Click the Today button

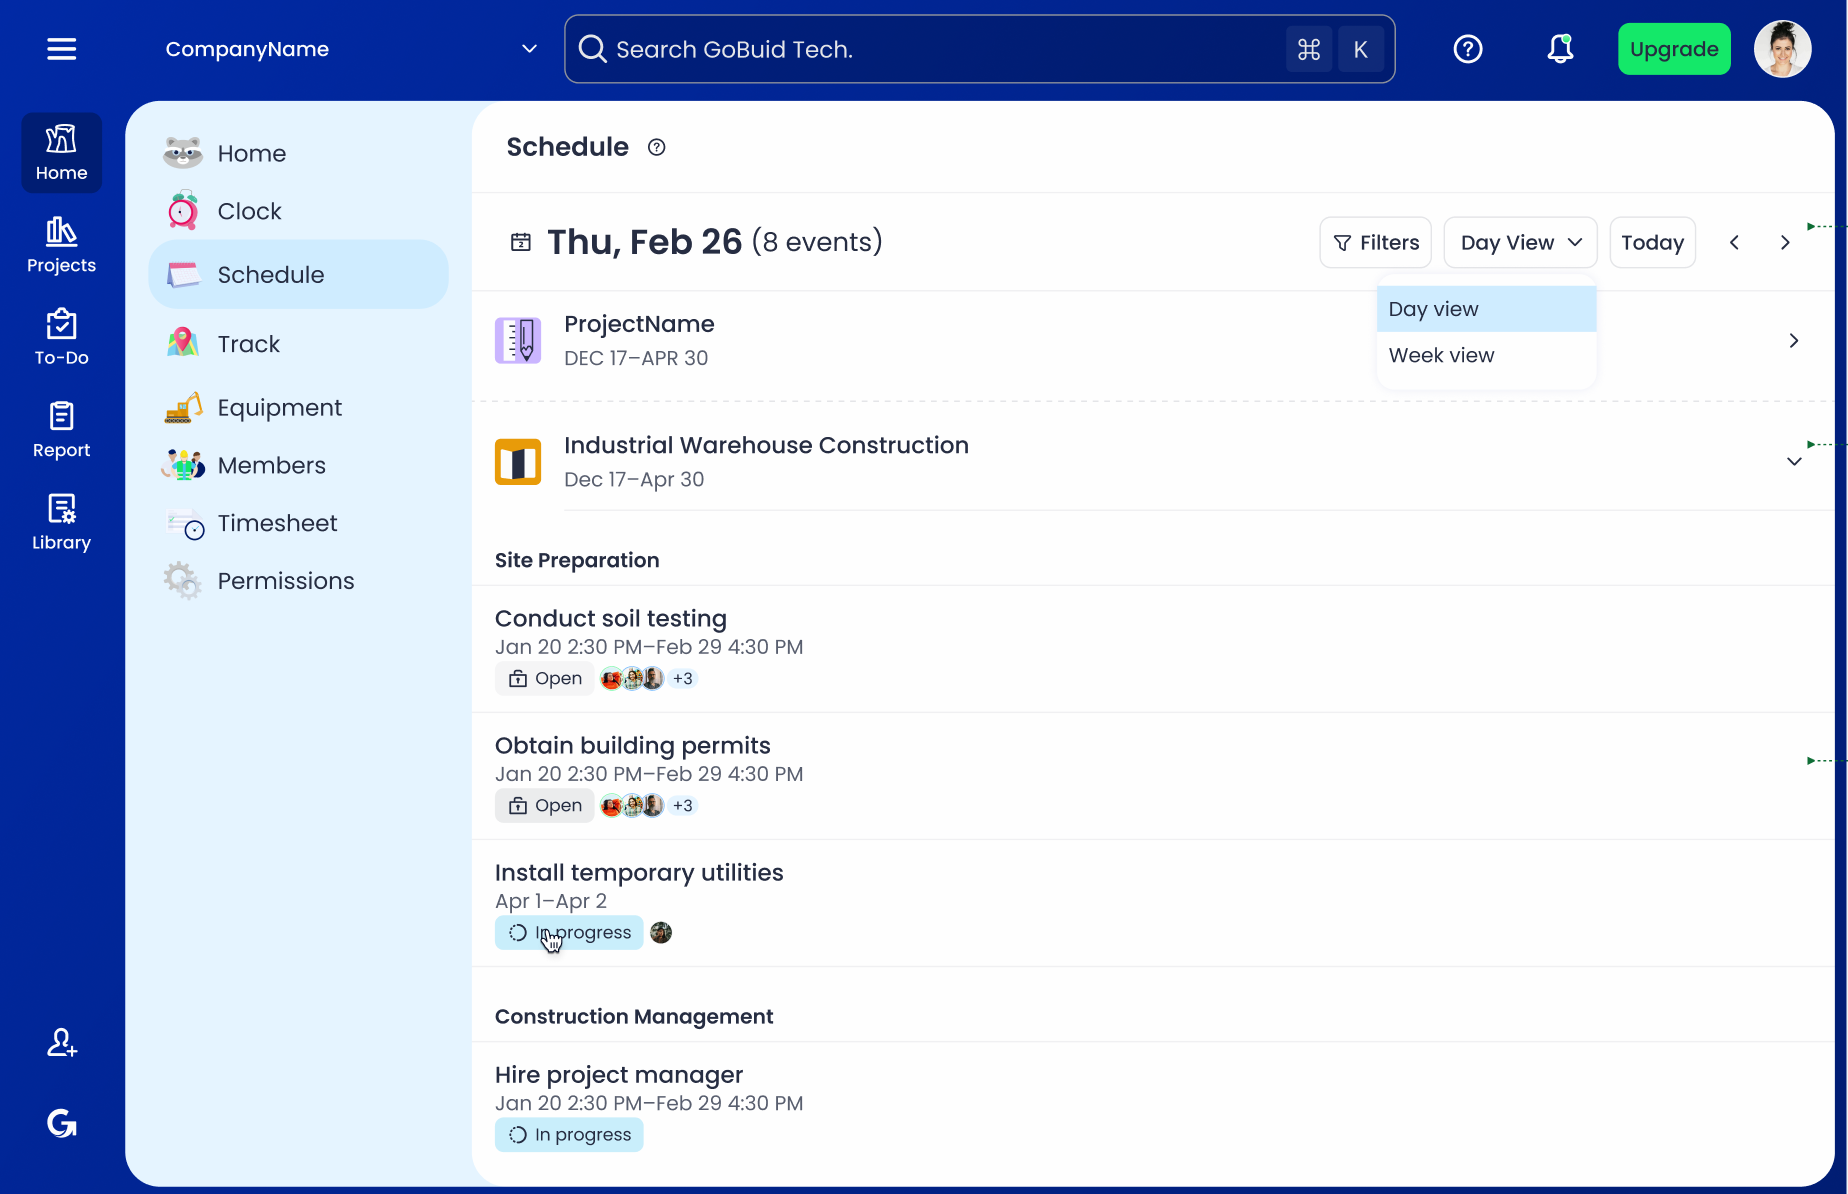pos(1652,243)
